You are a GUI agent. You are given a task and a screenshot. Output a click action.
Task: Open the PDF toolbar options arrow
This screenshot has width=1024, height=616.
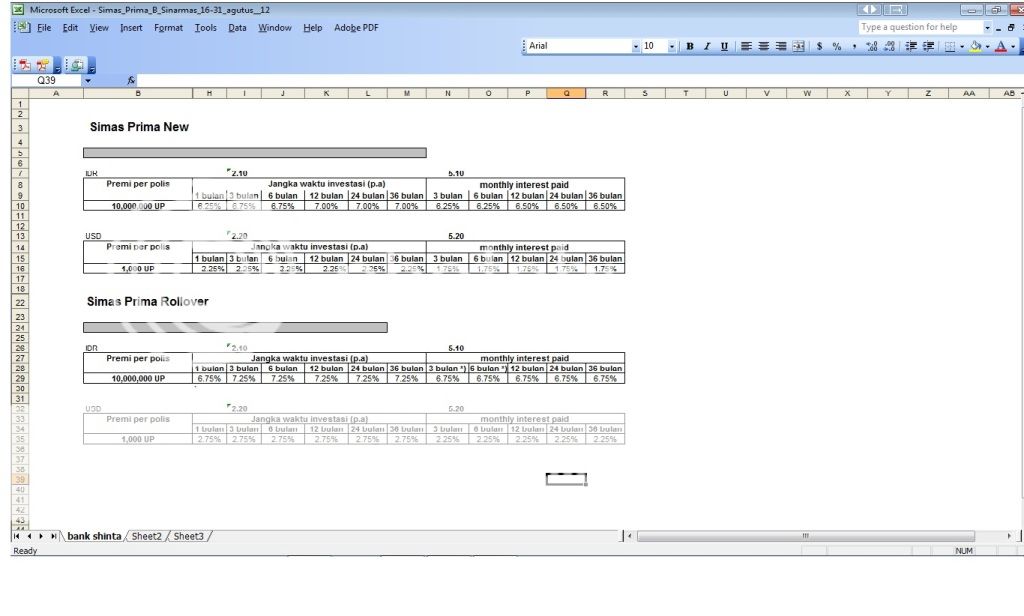point(57,65)
